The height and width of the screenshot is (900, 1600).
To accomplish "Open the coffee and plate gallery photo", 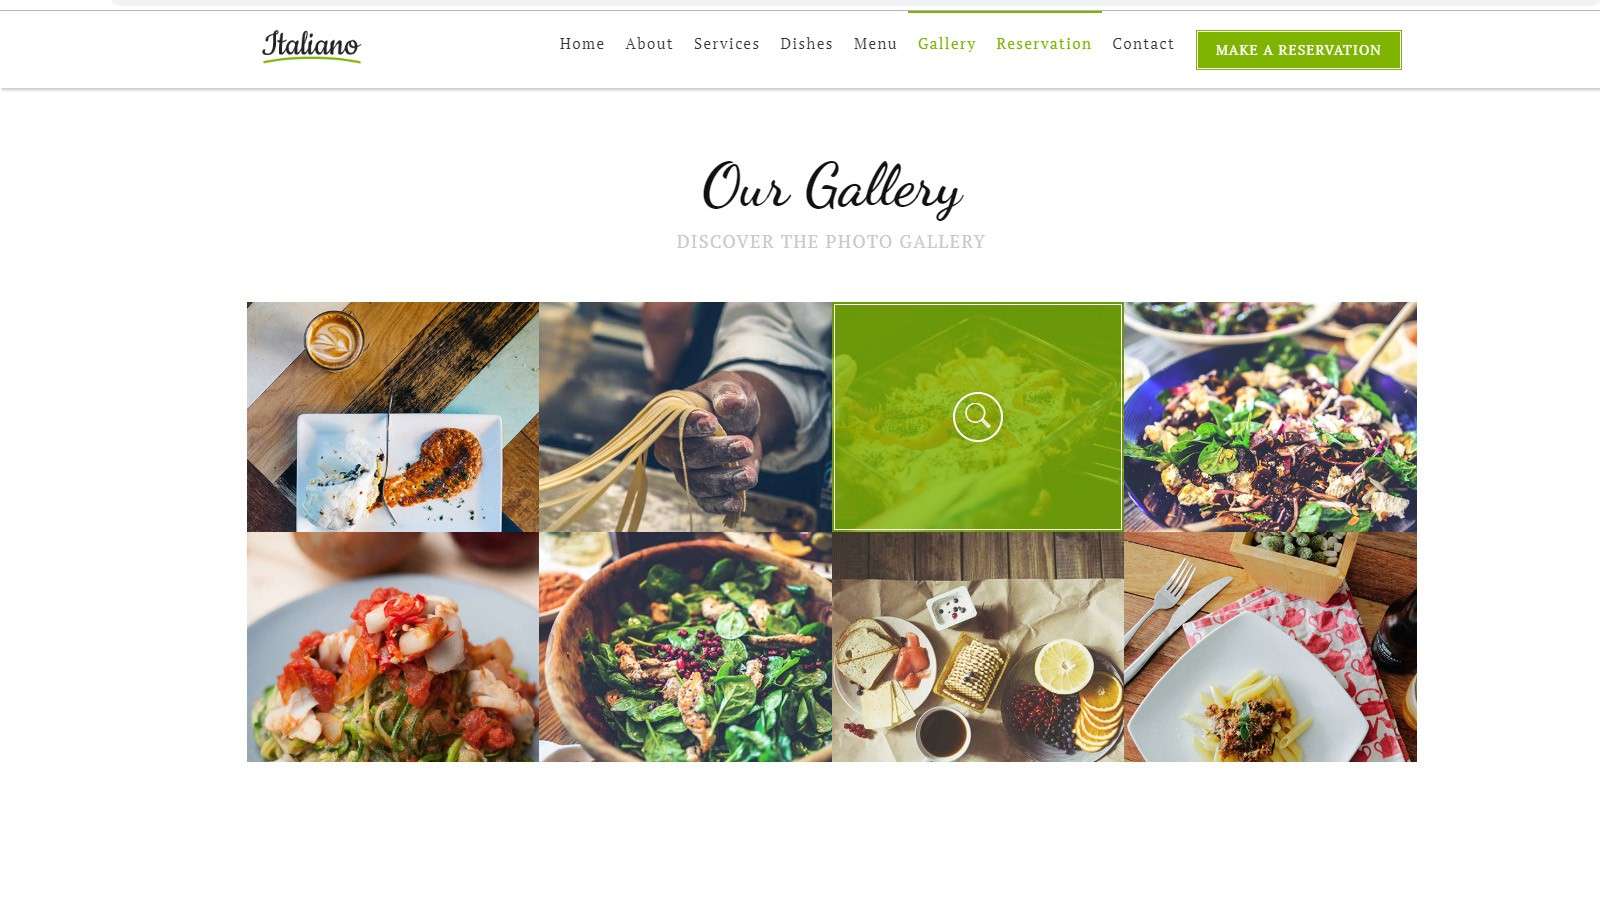I will (393, 417).
